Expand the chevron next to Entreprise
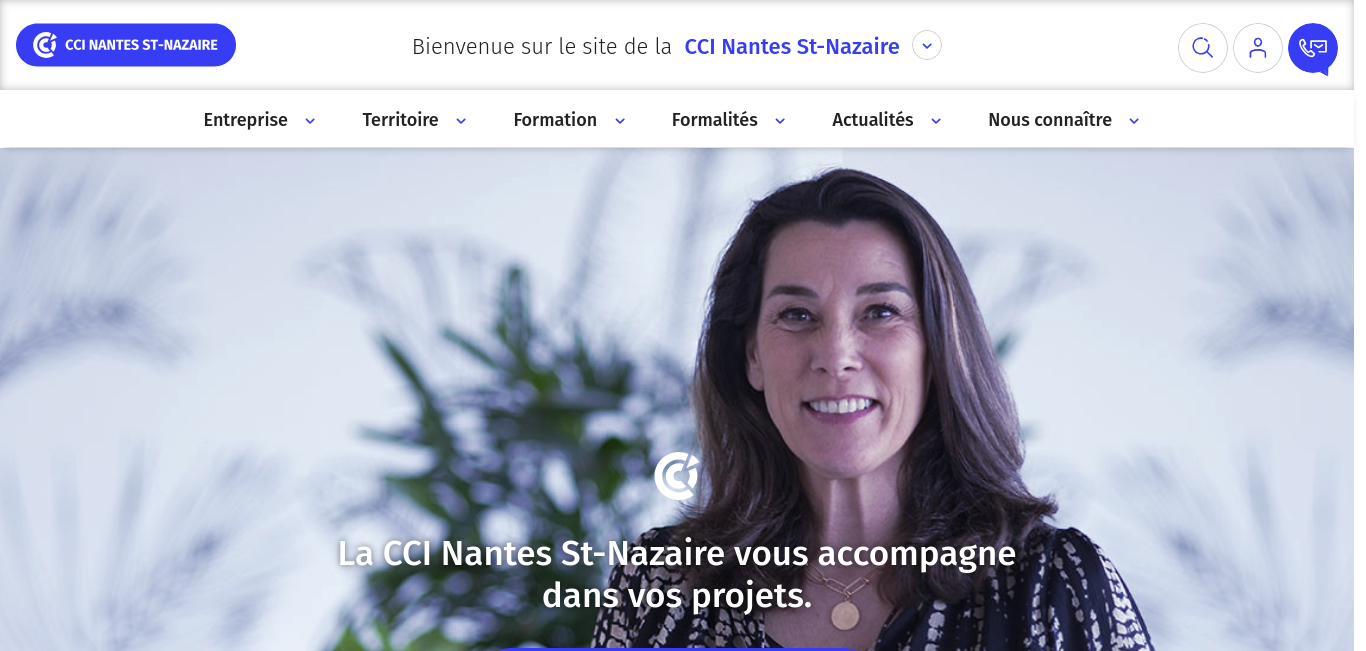Image resolution: width=1366 pixels, height=651 pixels. coord(310,121)
